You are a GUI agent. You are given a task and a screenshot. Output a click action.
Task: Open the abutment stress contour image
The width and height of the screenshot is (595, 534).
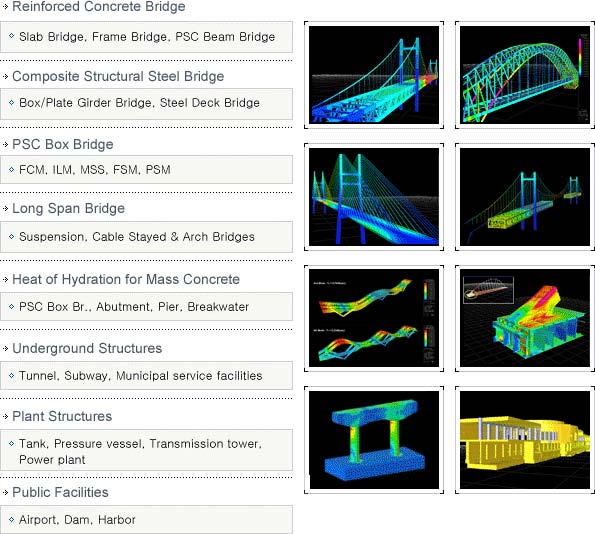(525, 318)
